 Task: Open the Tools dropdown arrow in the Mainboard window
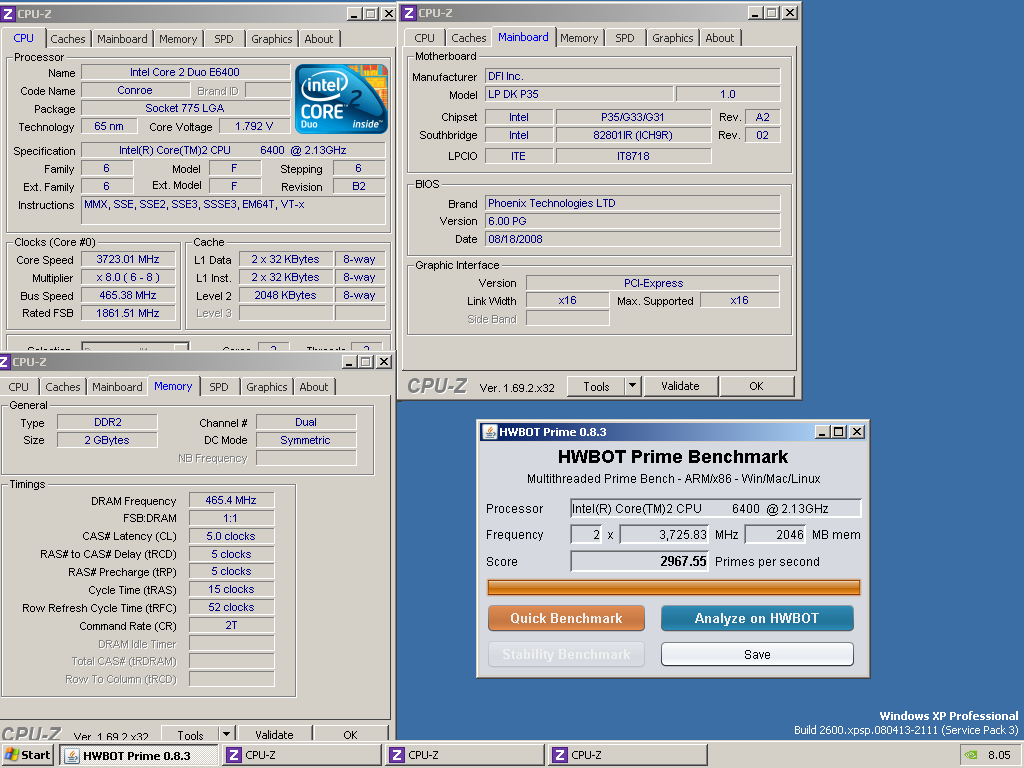pos(632,386)
